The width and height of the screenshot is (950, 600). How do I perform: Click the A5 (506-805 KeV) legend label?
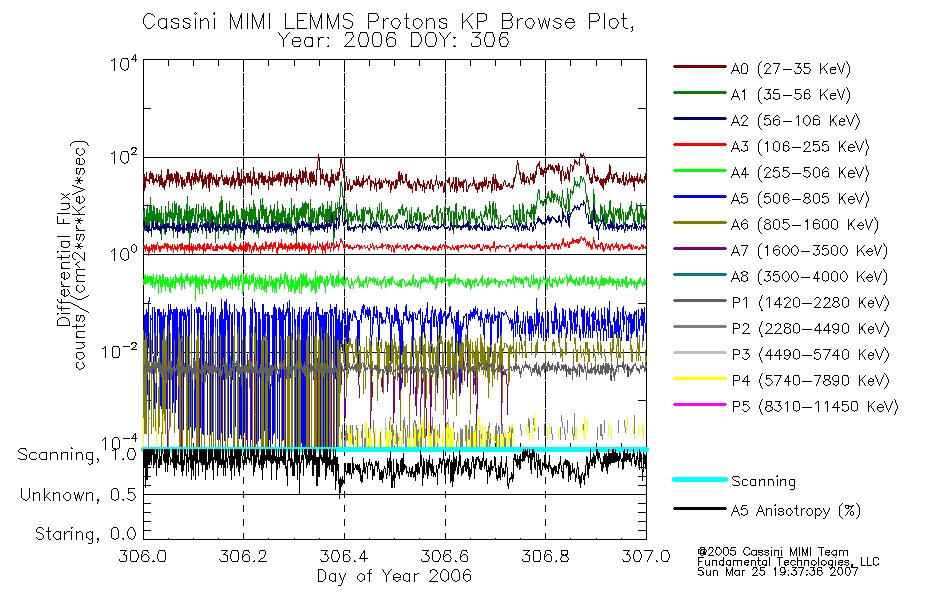[800, 199]
